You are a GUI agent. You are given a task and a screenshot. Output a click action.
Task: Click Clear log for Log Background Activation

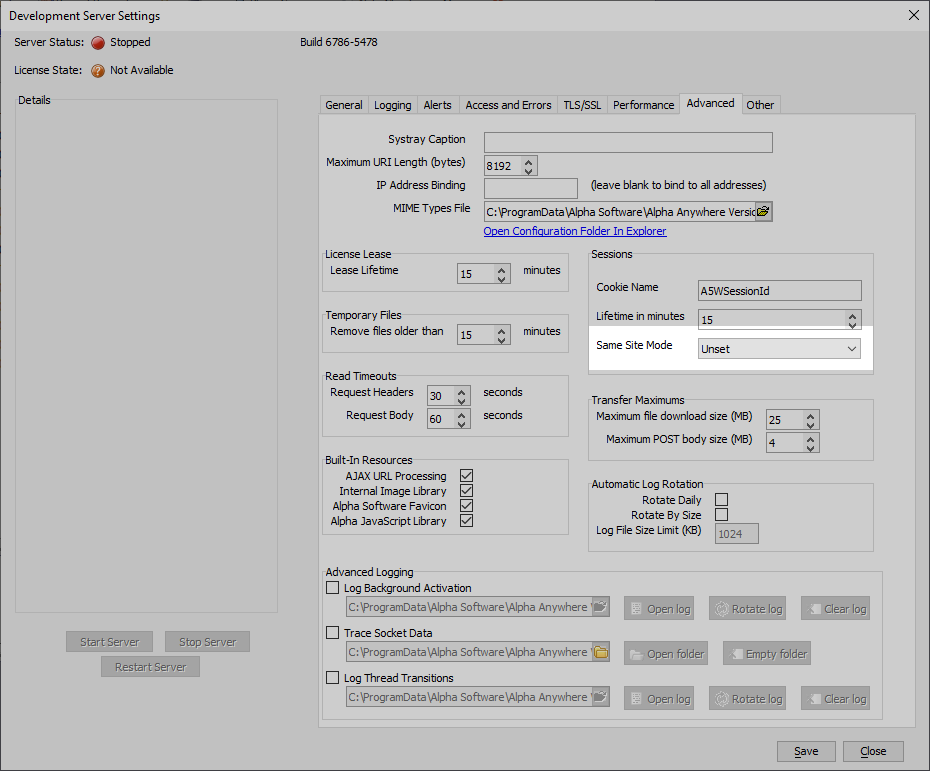(x=836, y=608)
